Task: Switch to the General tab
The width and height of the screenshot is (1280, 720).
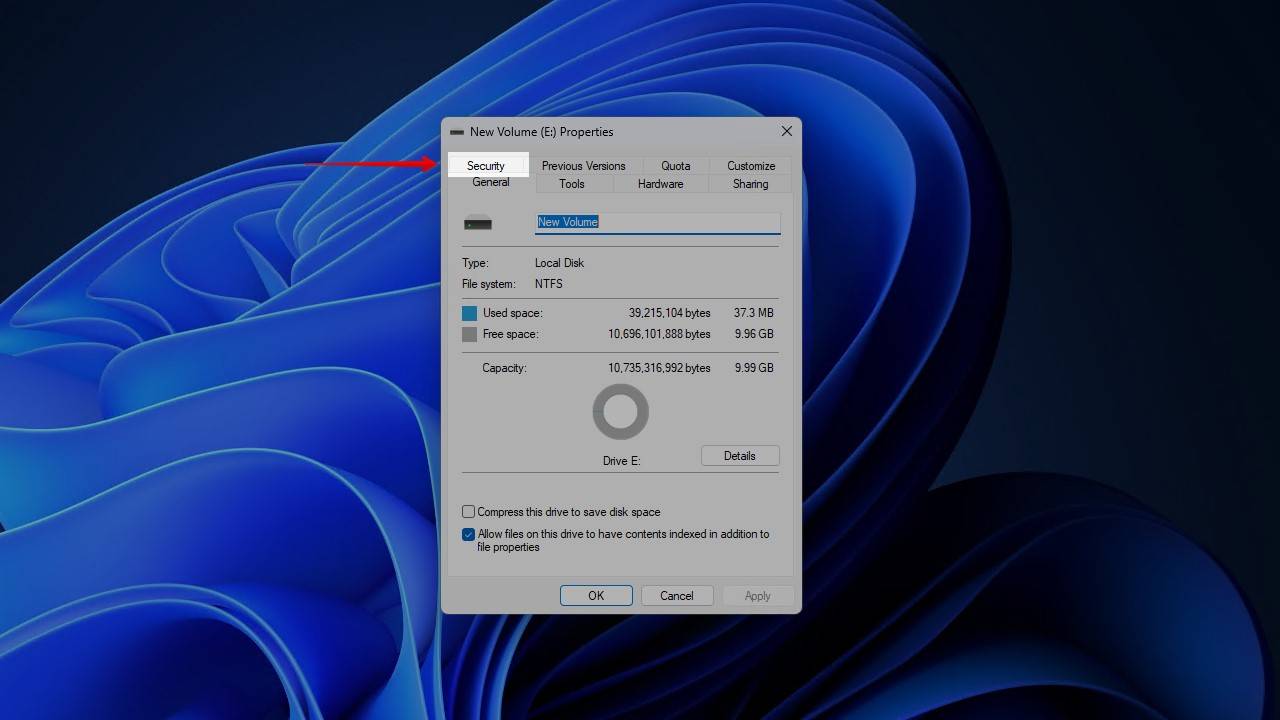Action: point(491,183)
